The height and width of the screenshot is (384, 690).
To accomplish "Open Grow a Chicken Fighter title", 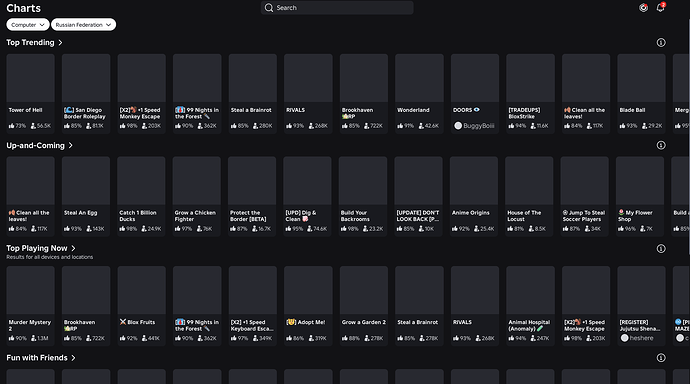I will coord(195,216).
